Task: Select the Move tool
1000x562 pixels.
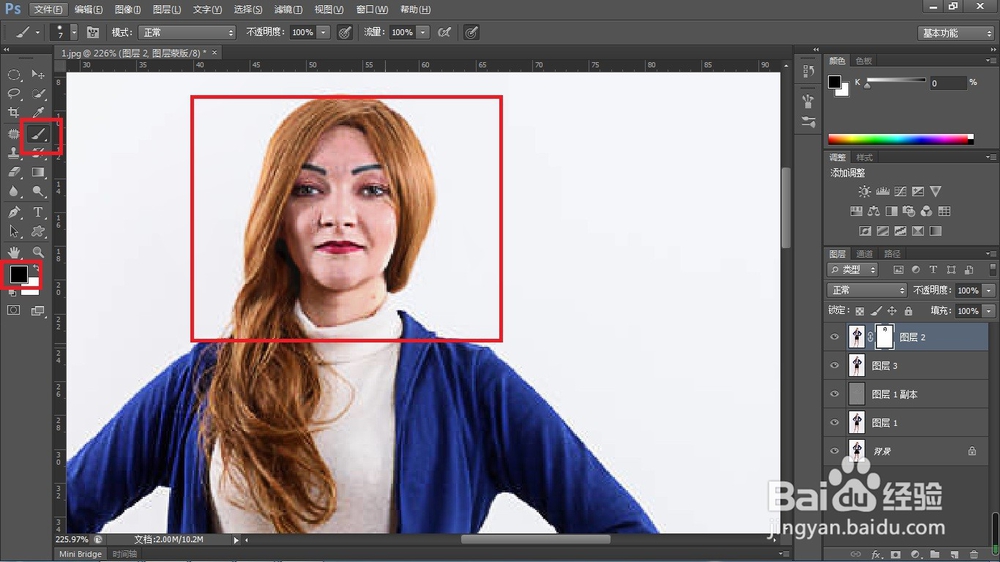Action: click(38, 75)
